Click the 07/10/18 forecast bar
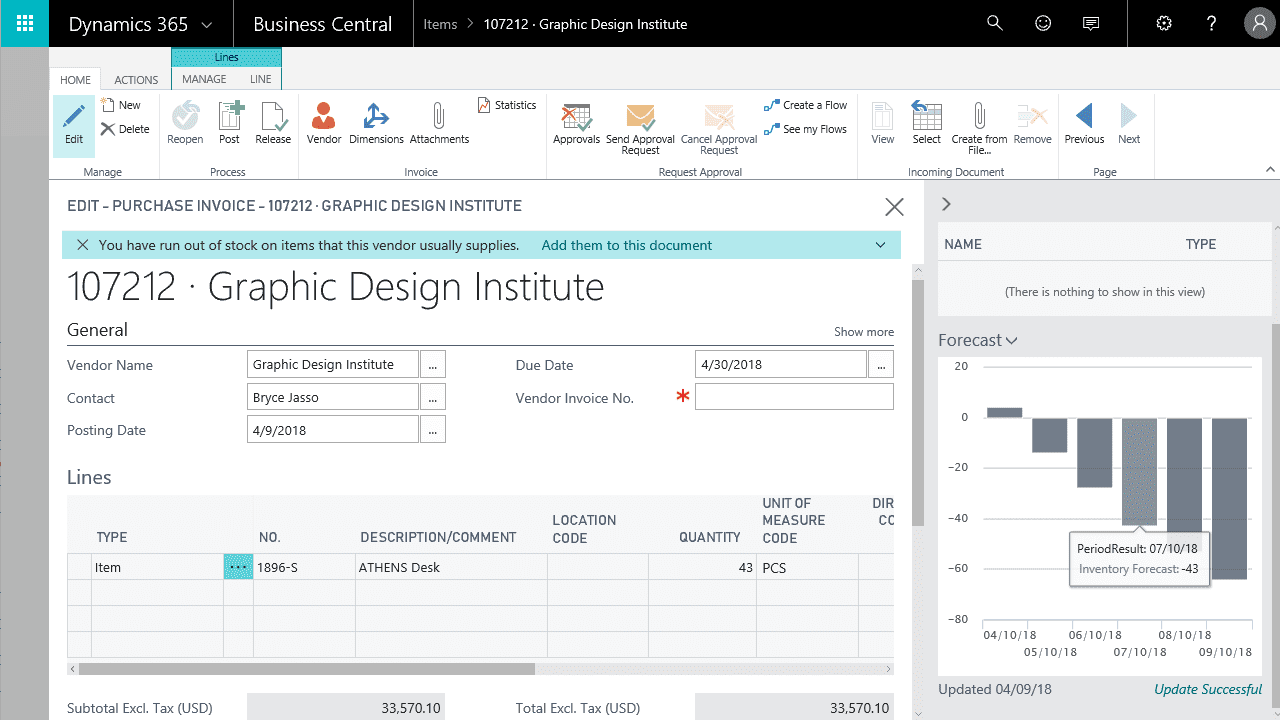This screenshot has height=720, width=1280. pos(1139,472)
